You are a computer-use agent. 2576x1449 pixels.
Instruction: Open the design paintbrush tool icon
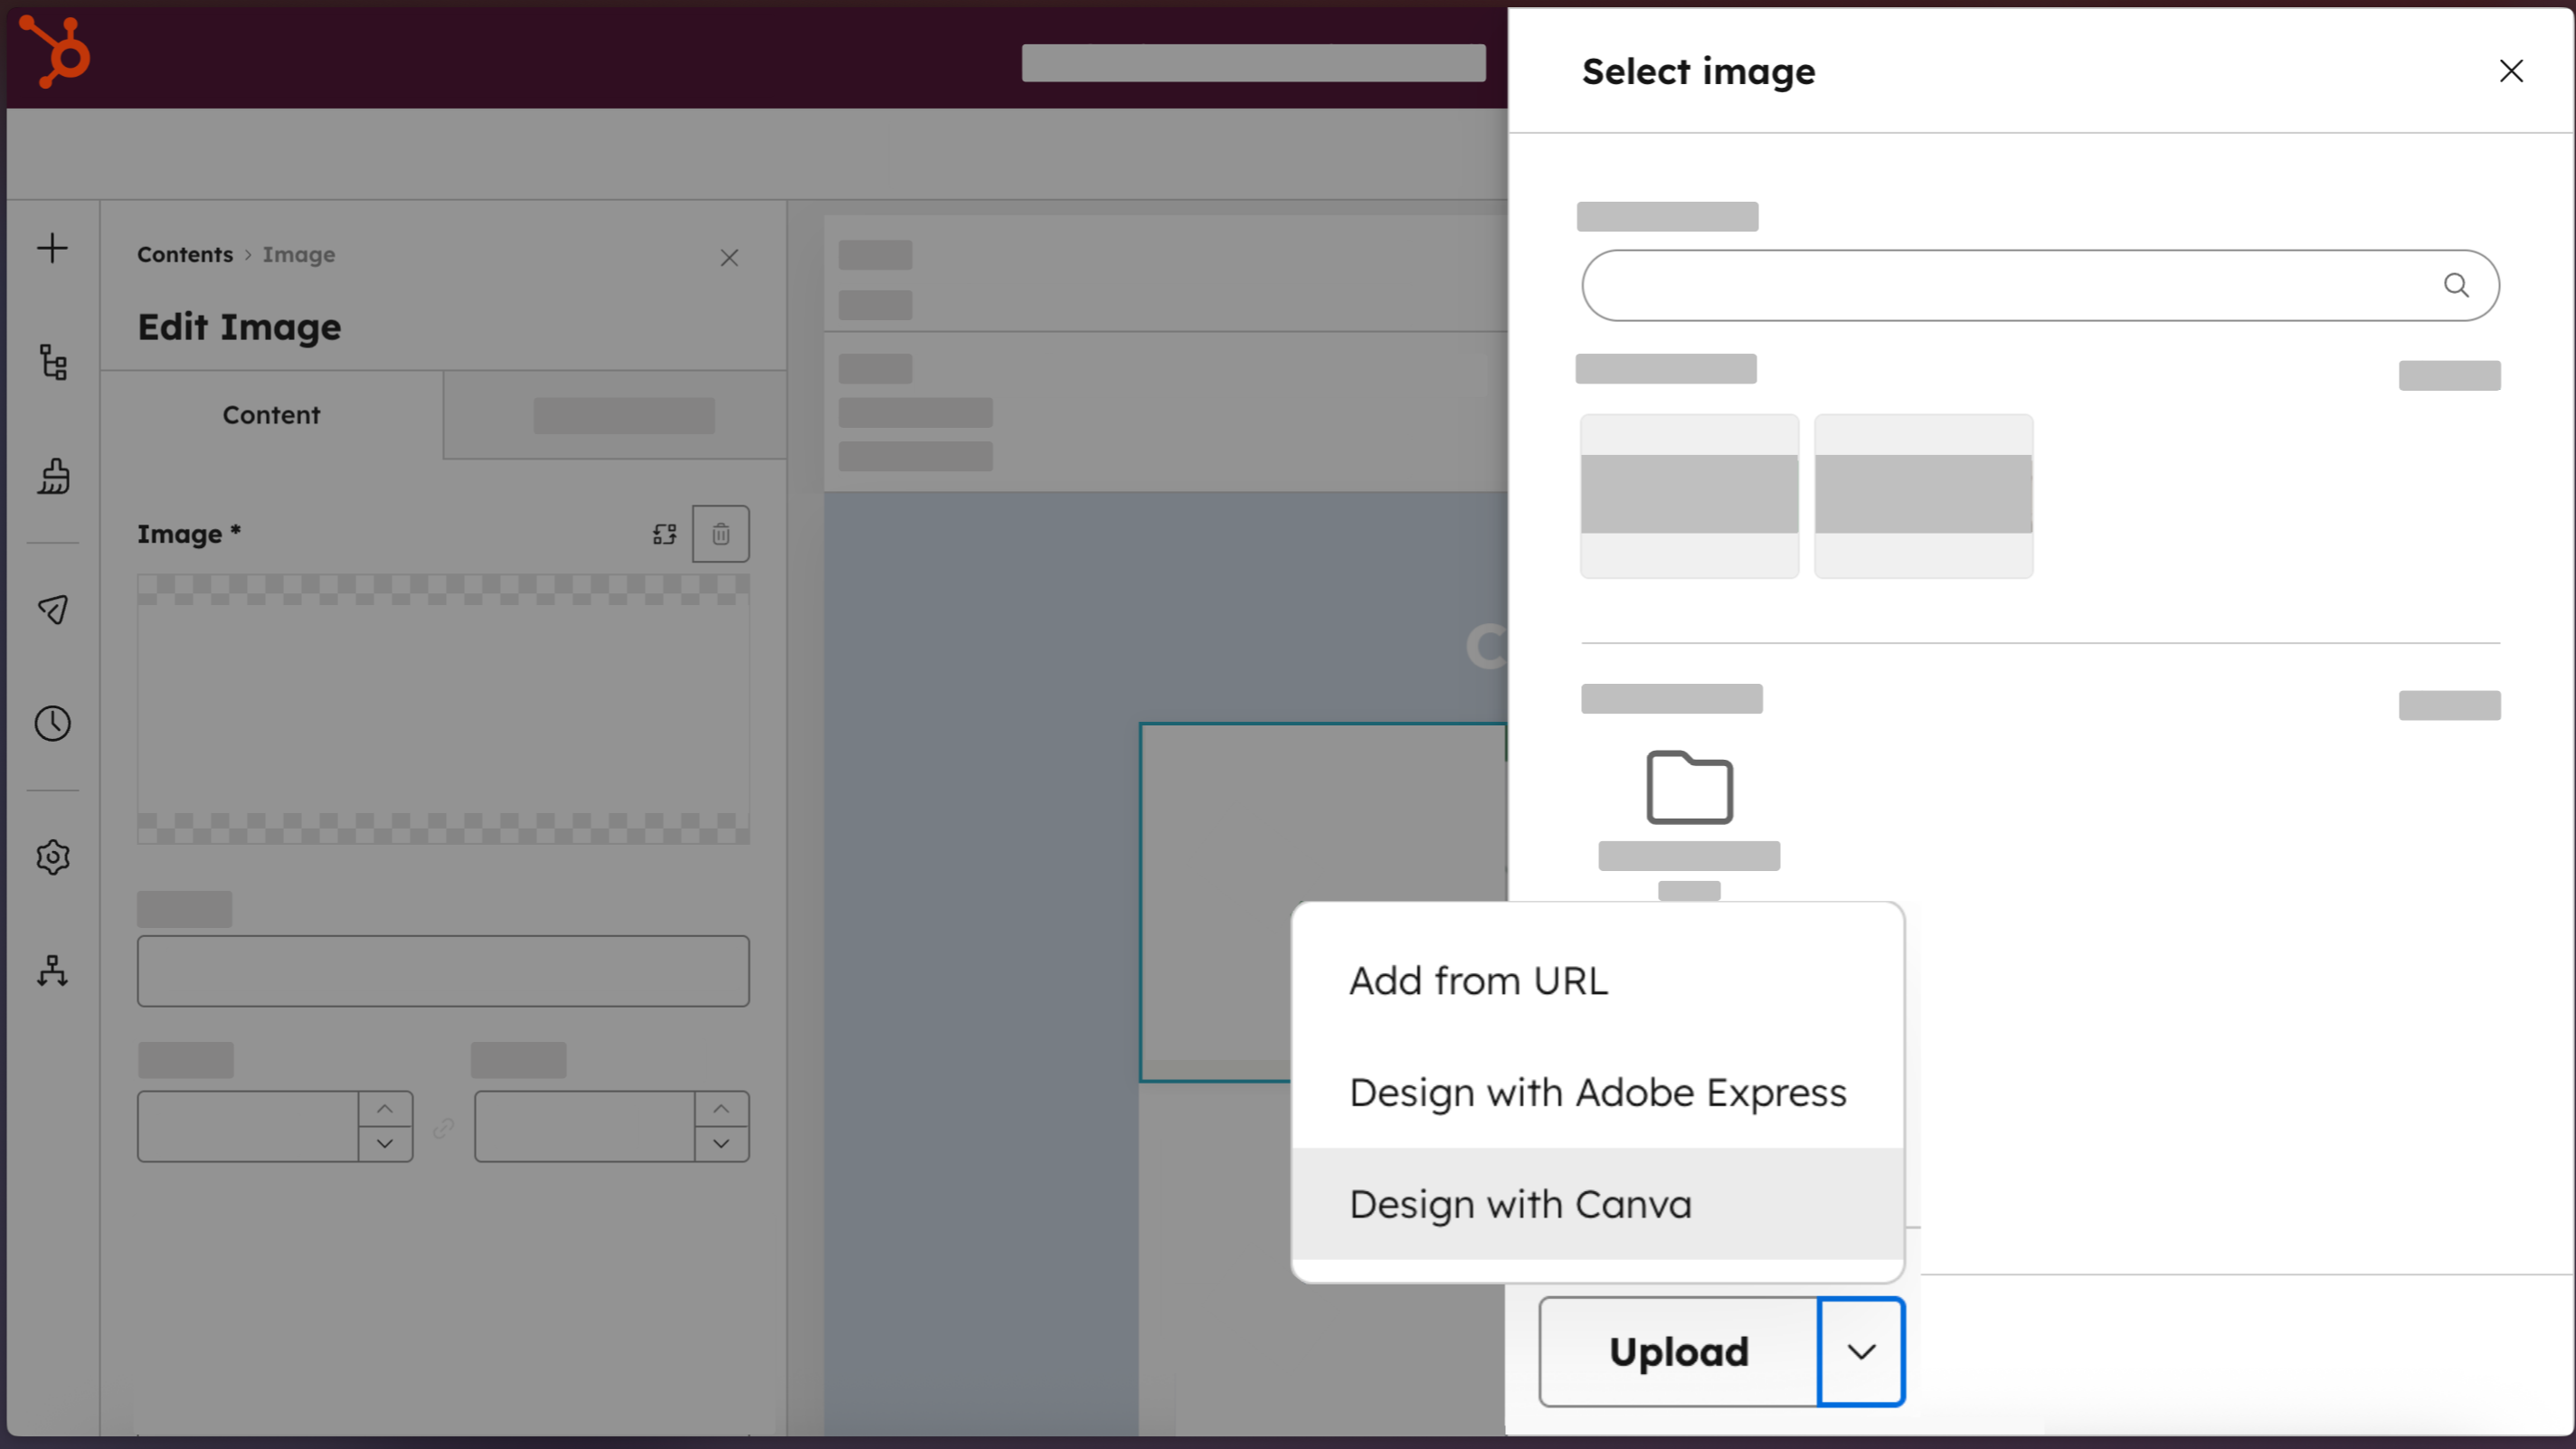pos(52,477)
